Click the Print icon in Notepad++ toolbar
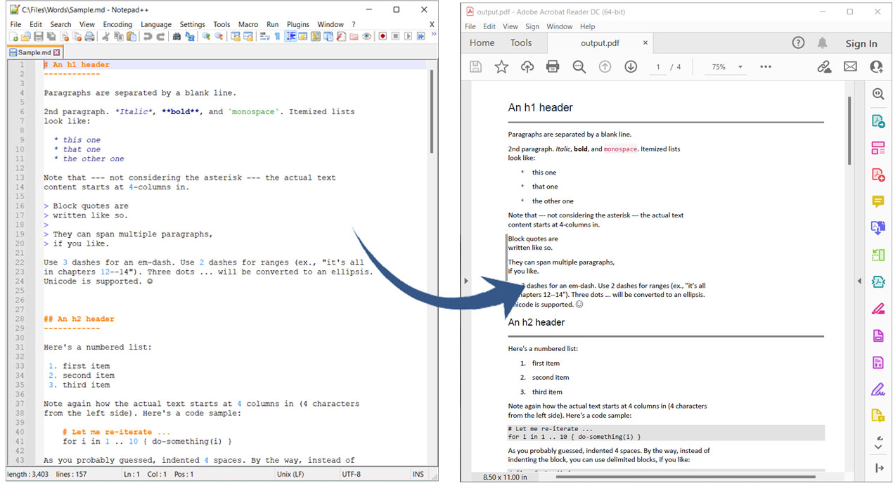The image size is (894, 488). (90, 36)
